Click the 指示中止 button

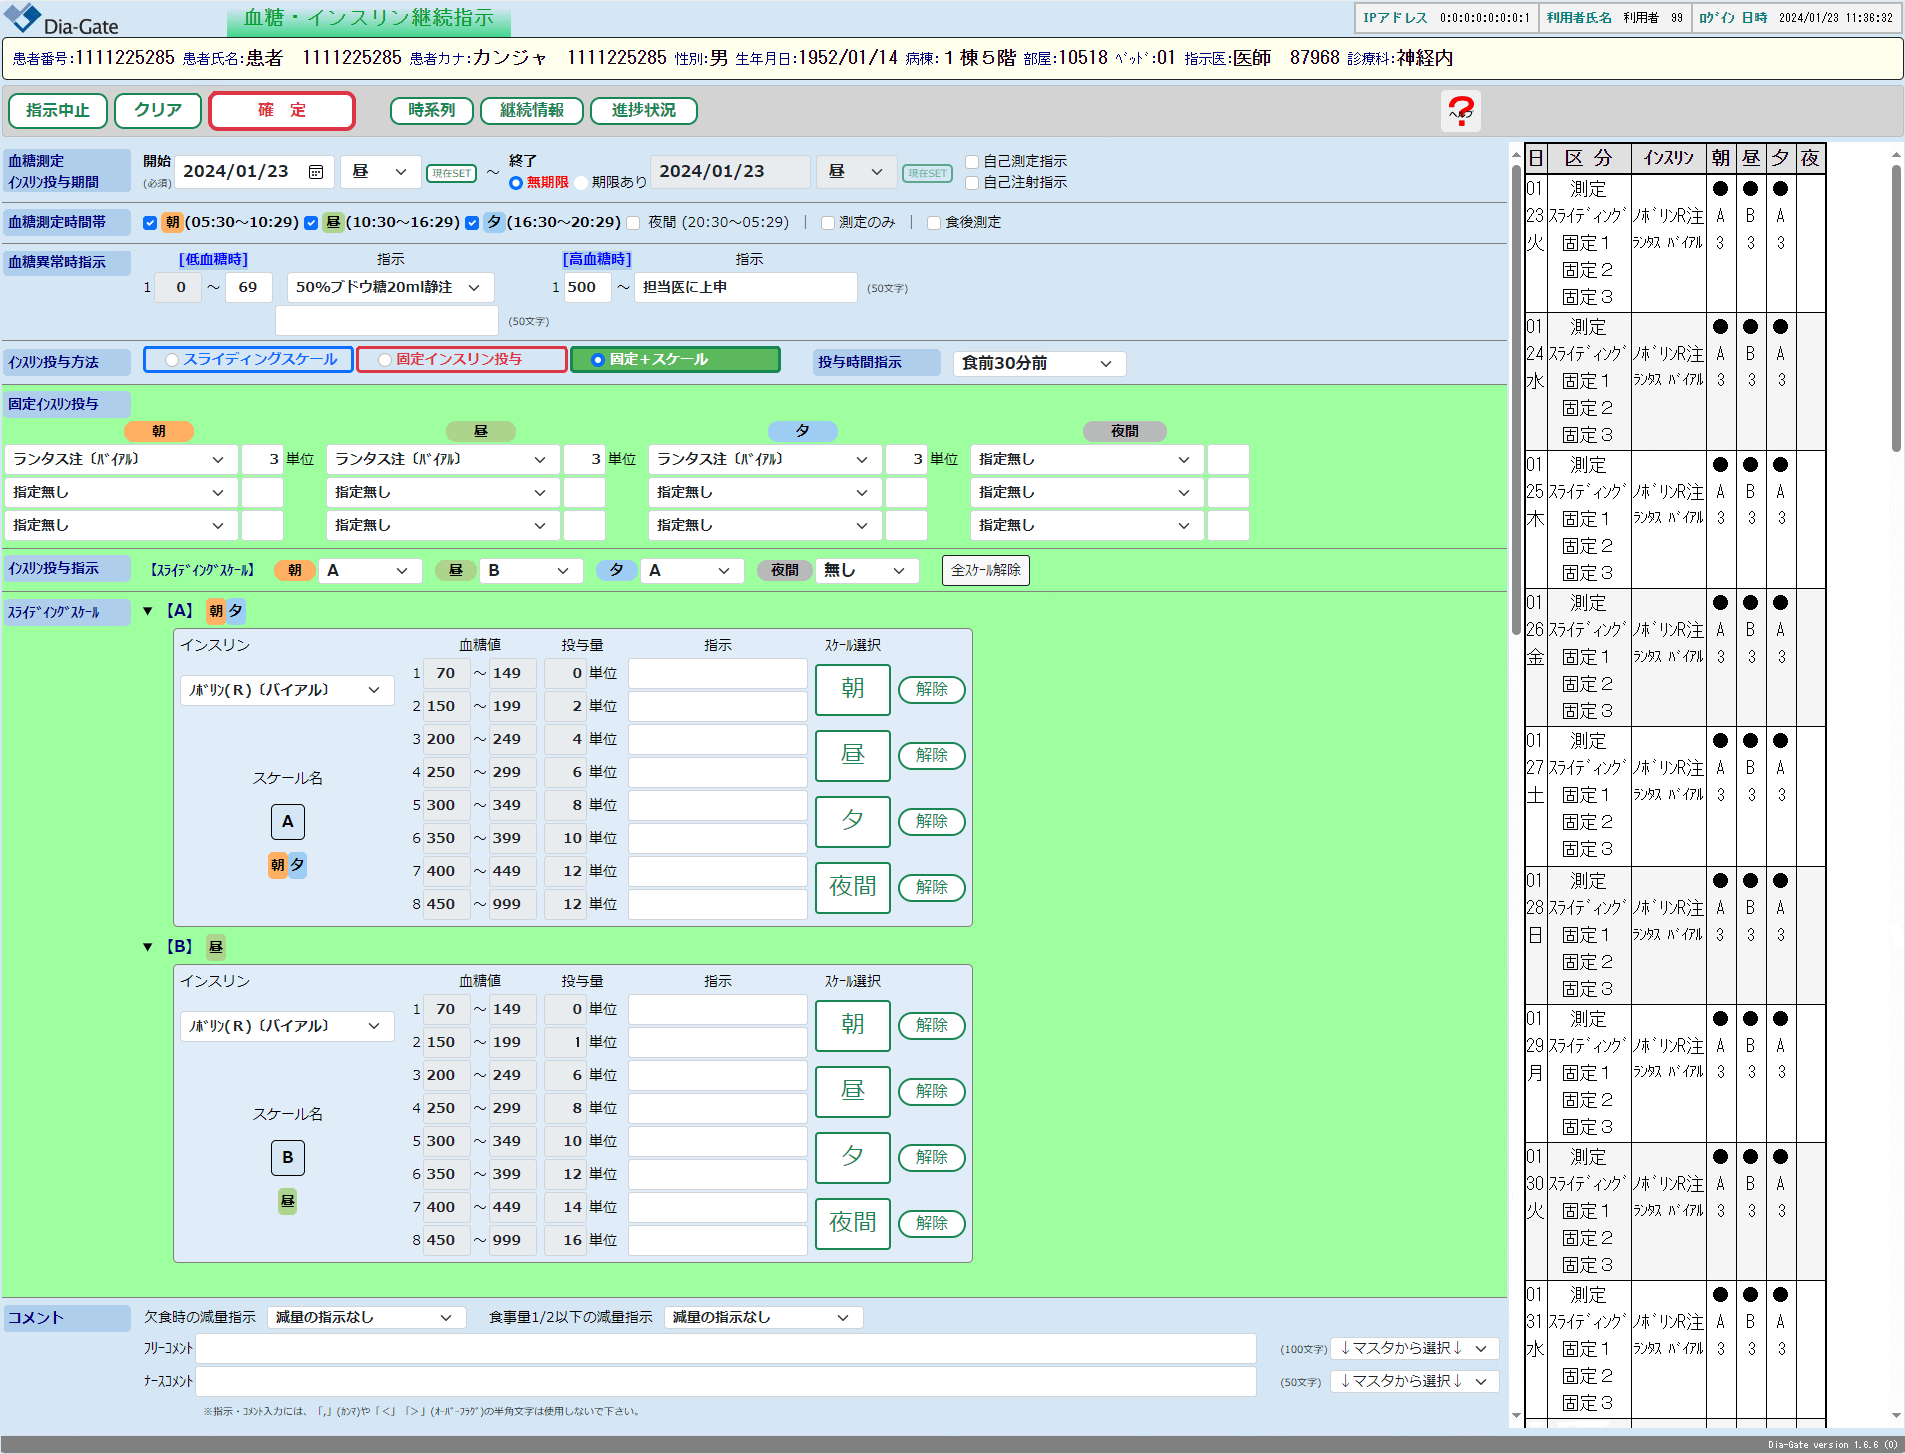[x=58, y=111]
